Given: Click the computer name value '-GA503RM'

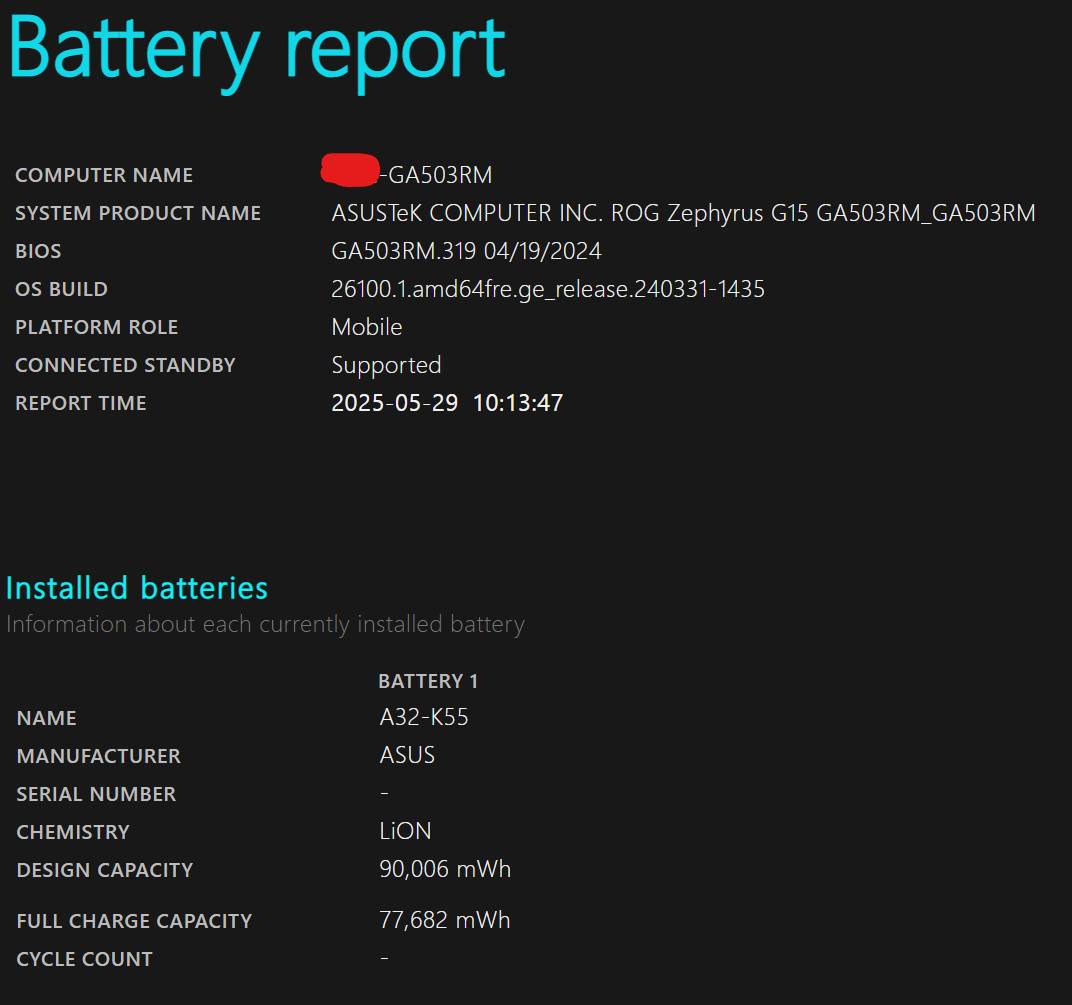Looking at the screenshot, I should click(x=436, y=175).
